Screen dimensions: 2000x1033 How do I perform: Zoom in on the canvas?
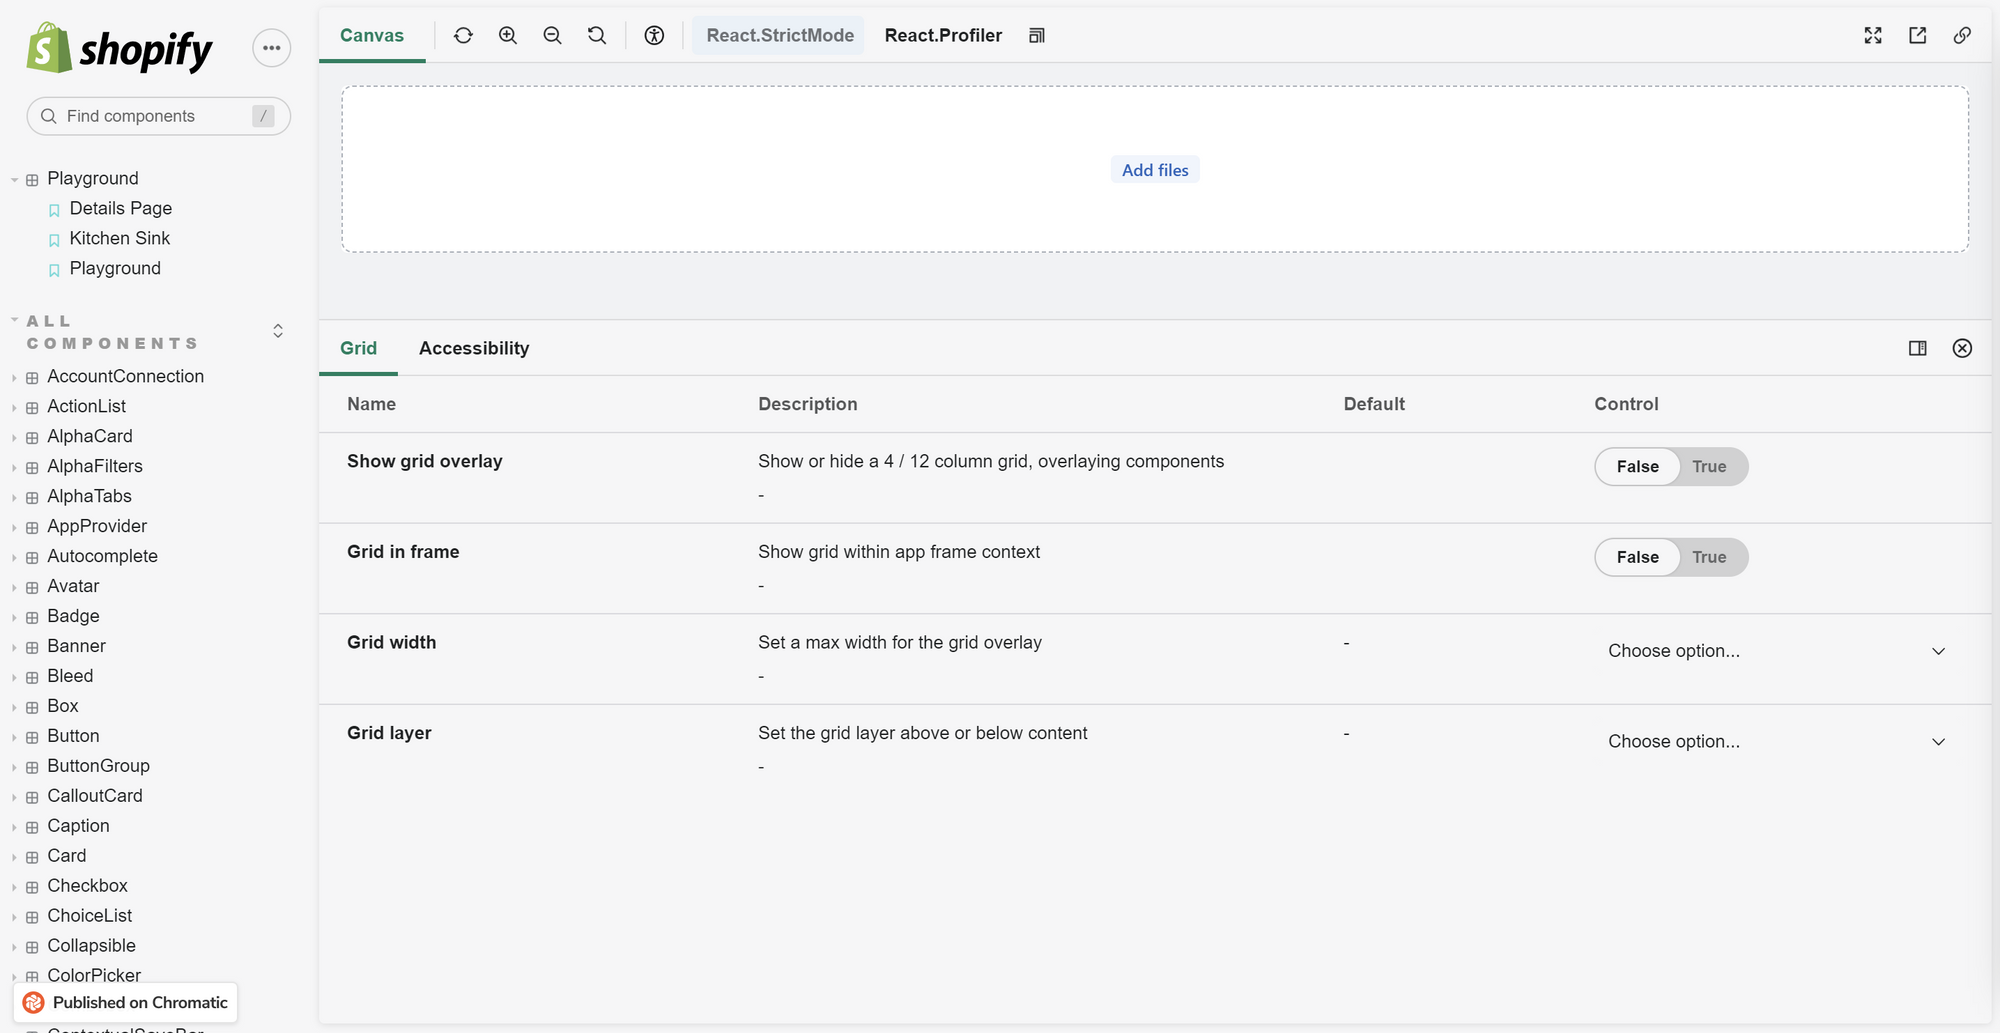(x=508, y=35)
